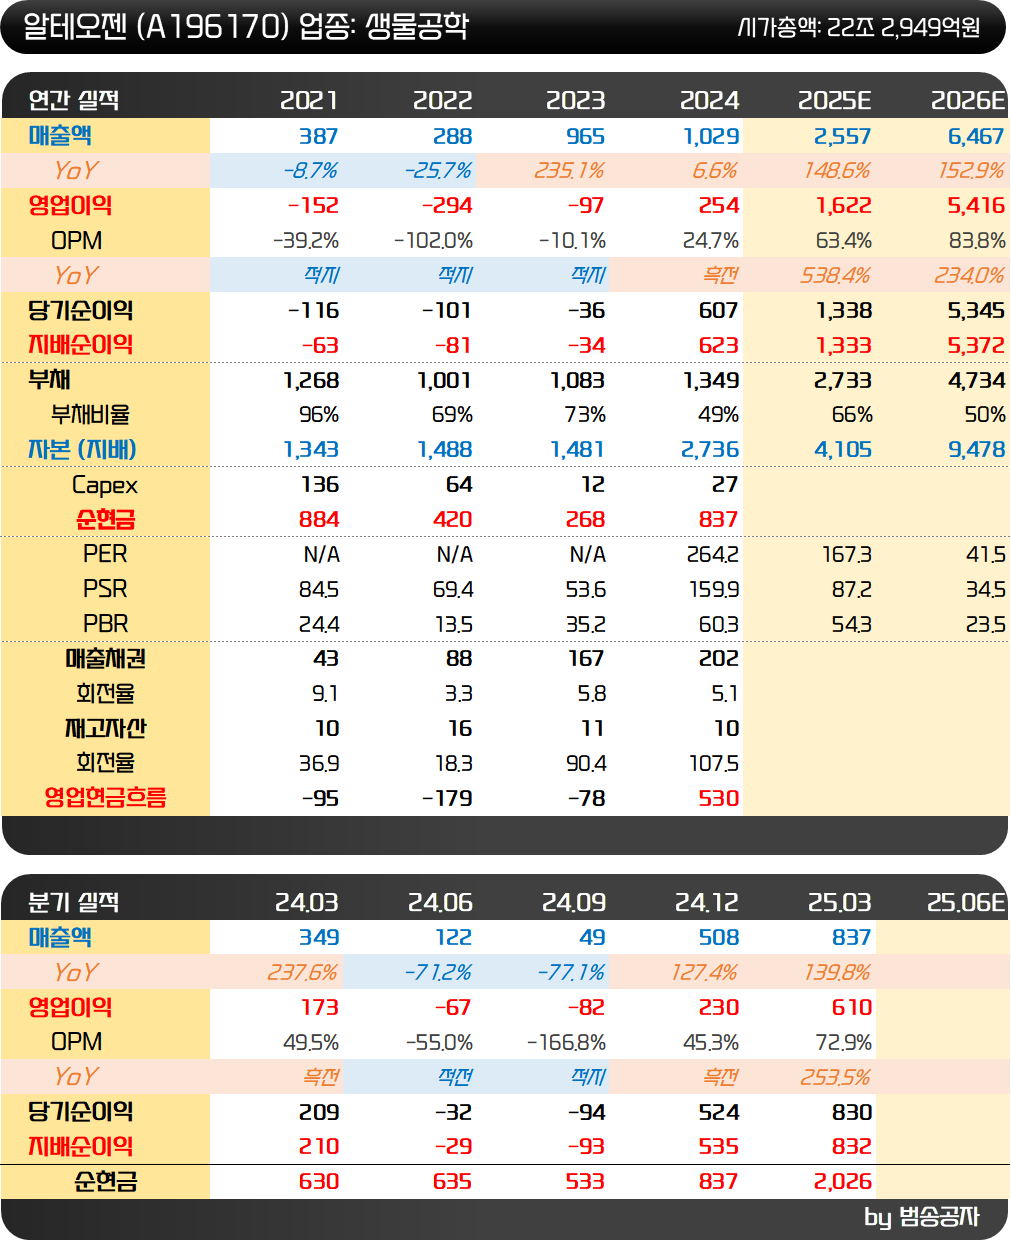Click quarterly 지배순이익 value 832

852,1147
